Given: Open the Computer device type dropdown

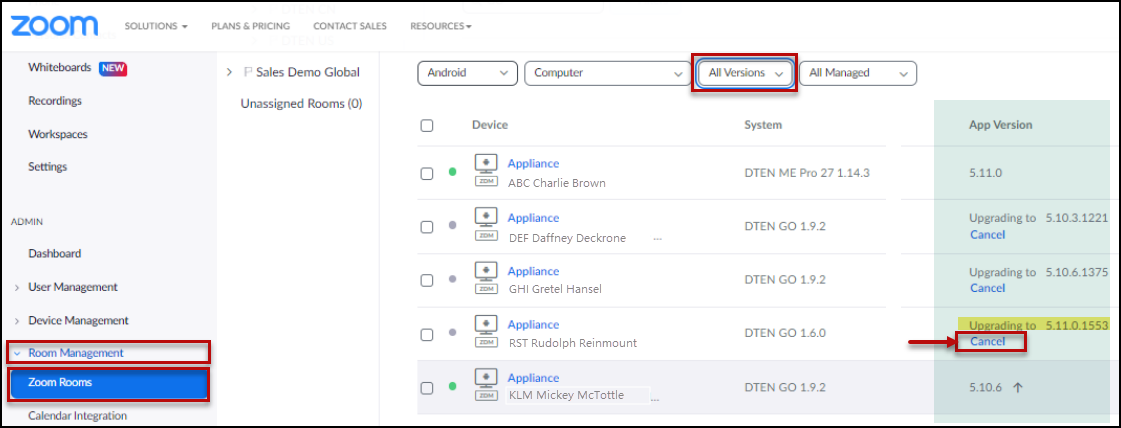Looking at the screenshot, I should click(x=607, y=73).
